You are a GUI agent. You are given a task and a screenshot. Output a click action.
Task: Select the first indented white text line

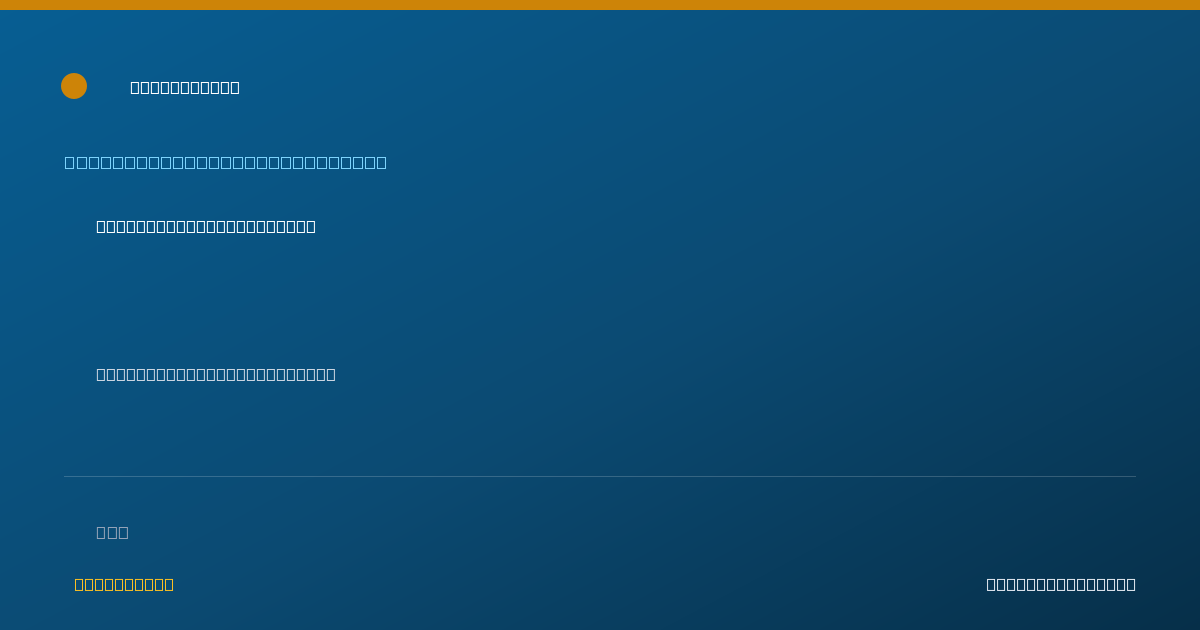click(206, 226)
